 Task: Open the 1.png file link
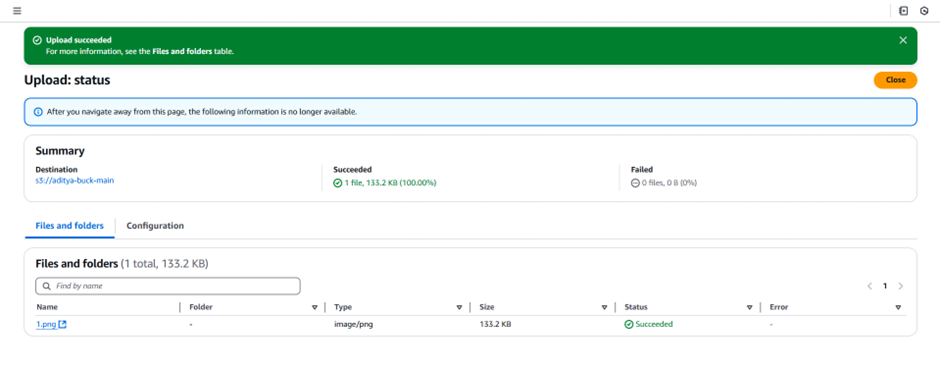[46, 324]
